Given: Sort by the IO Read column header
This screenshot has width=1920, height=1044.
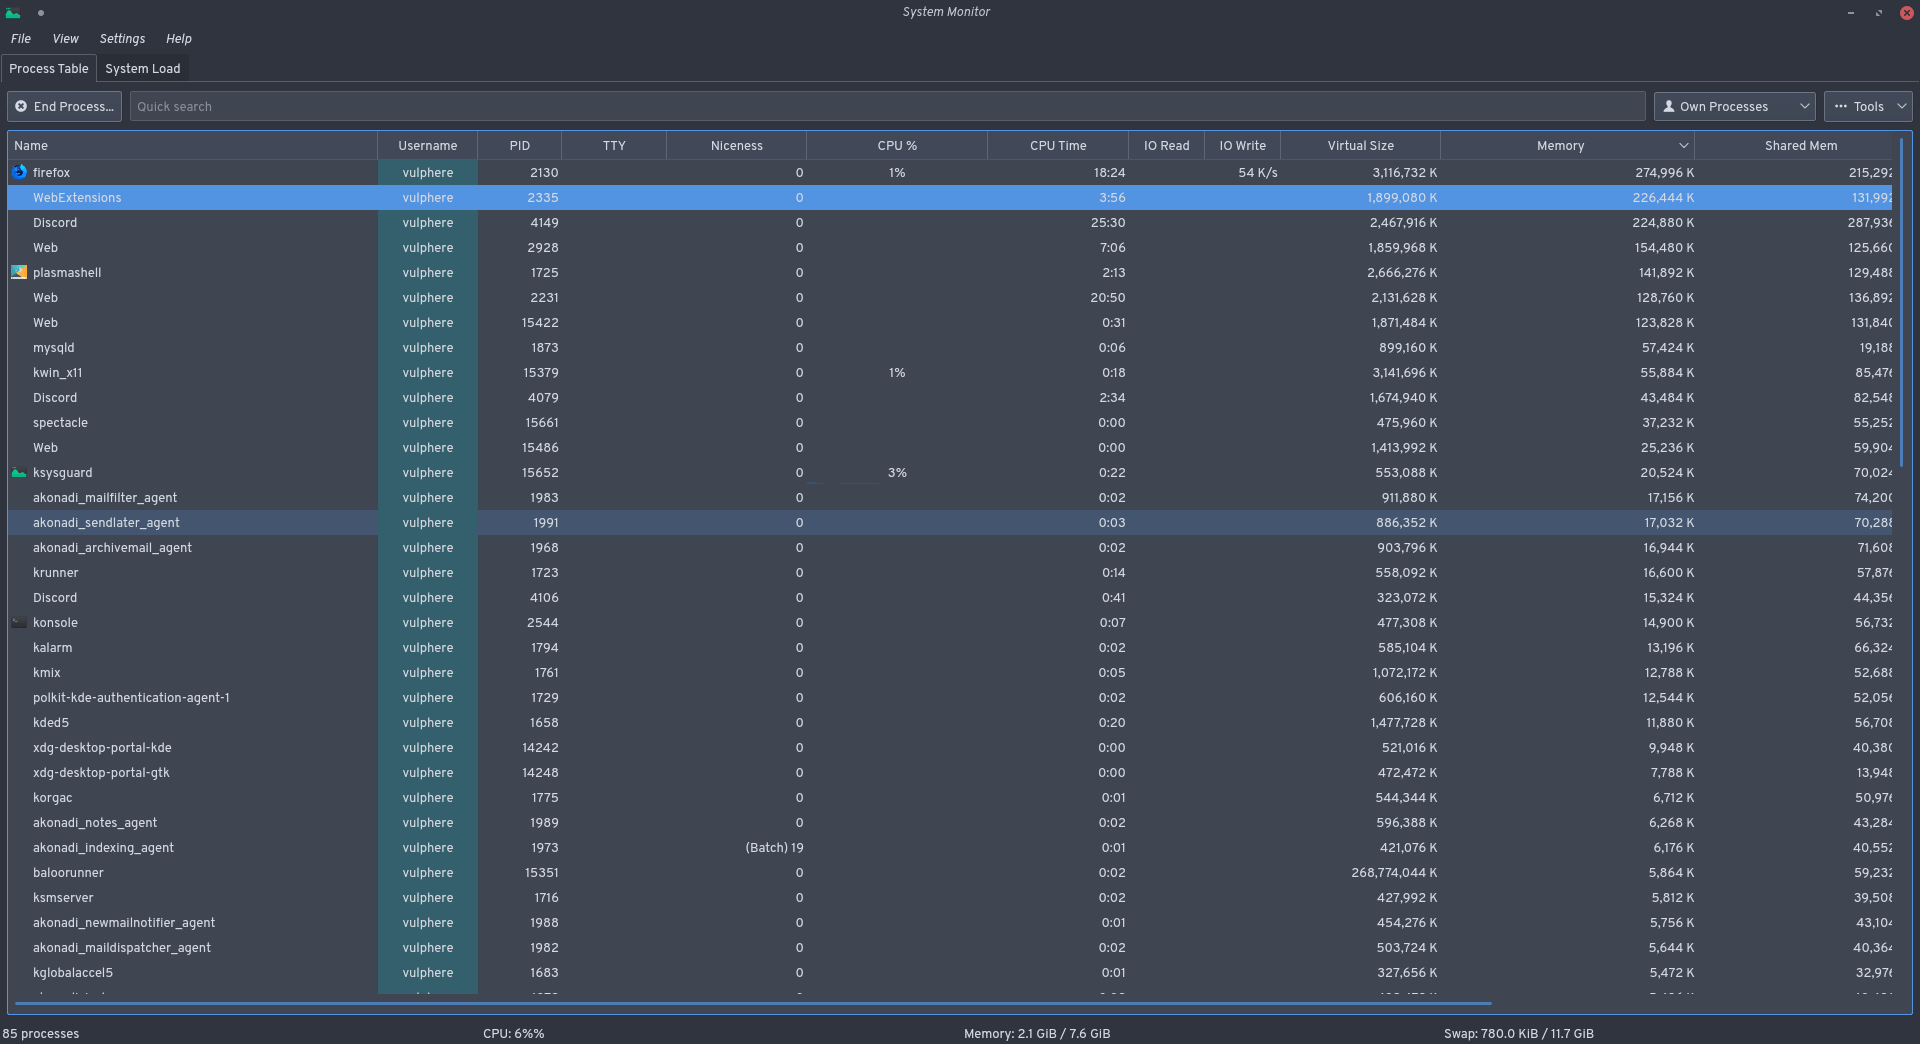Looking at the screenshot, I should tap(1166, 145).
